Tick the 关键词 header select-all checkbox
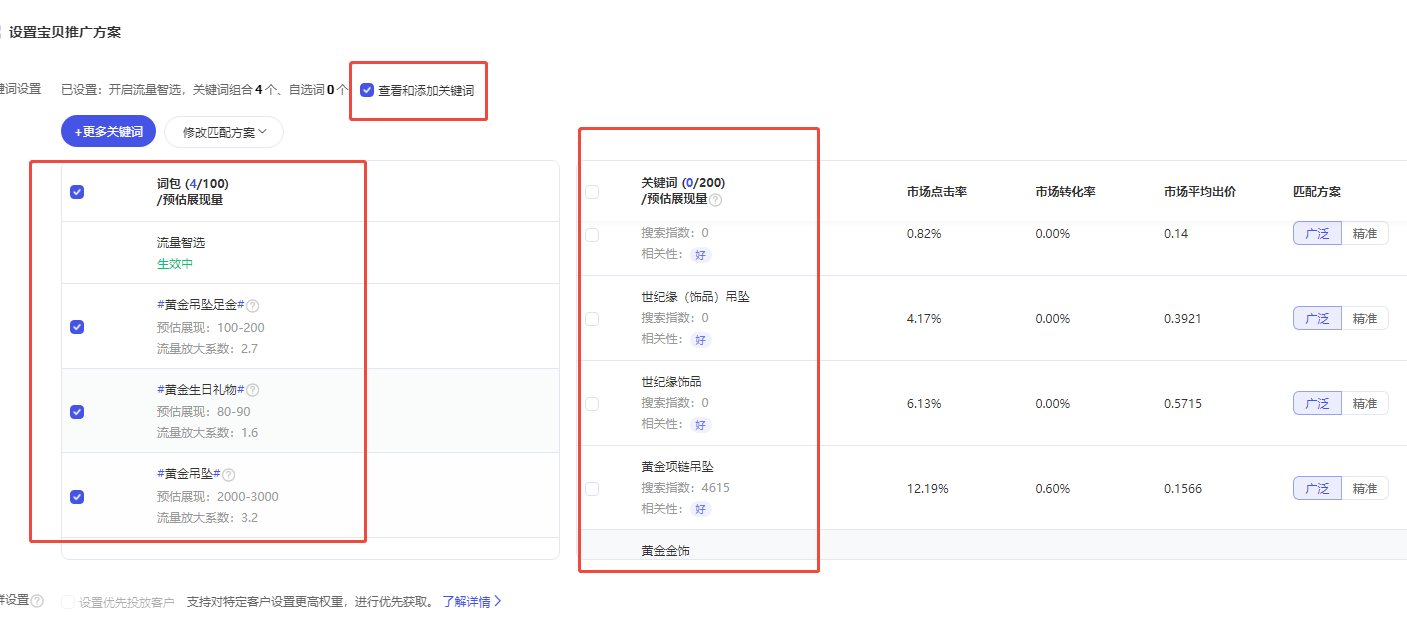The width and height of the screenshot is (1407, 623). pos(592,192)
